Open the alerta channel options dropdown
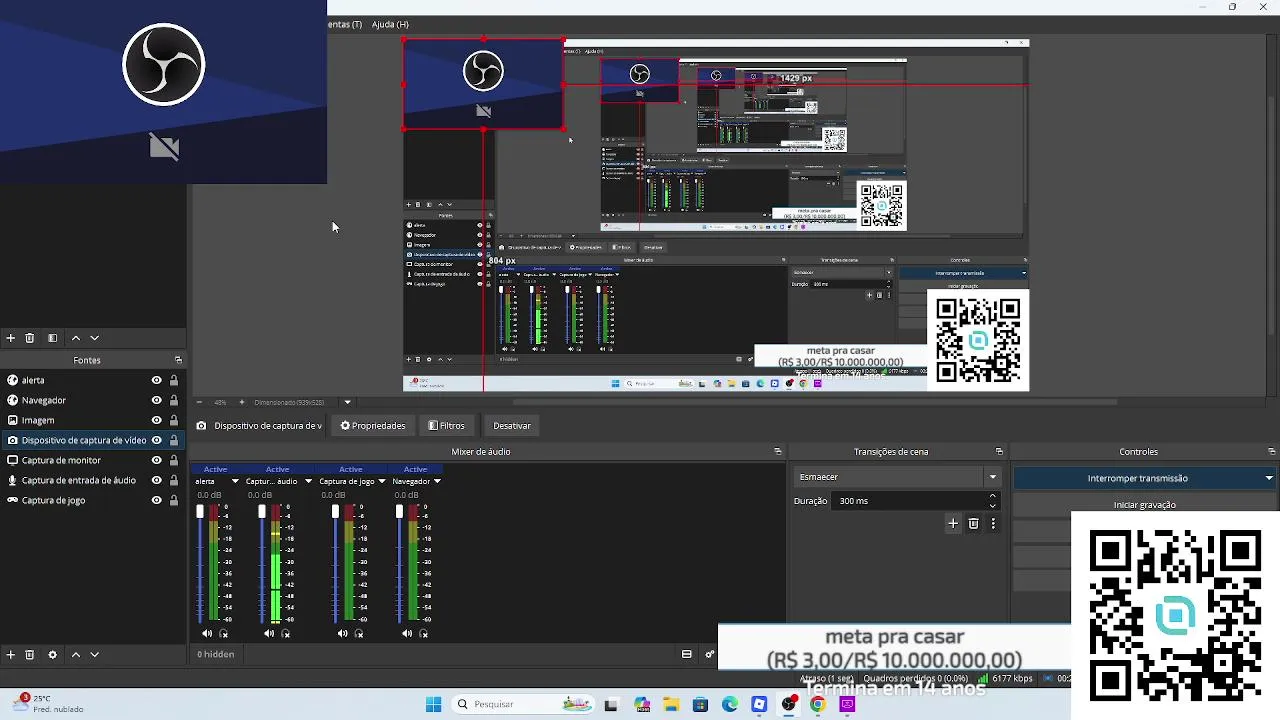This screenshot has height=720, width=1280. click(235, 481)
